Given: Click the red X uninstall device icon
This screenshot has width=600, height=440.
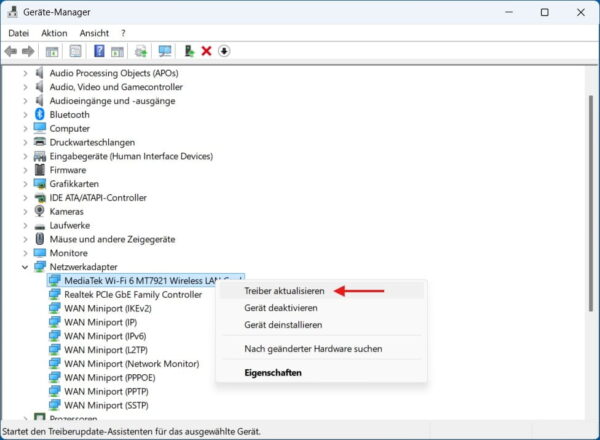Looking at the screenshot, I should click(207, 51).
